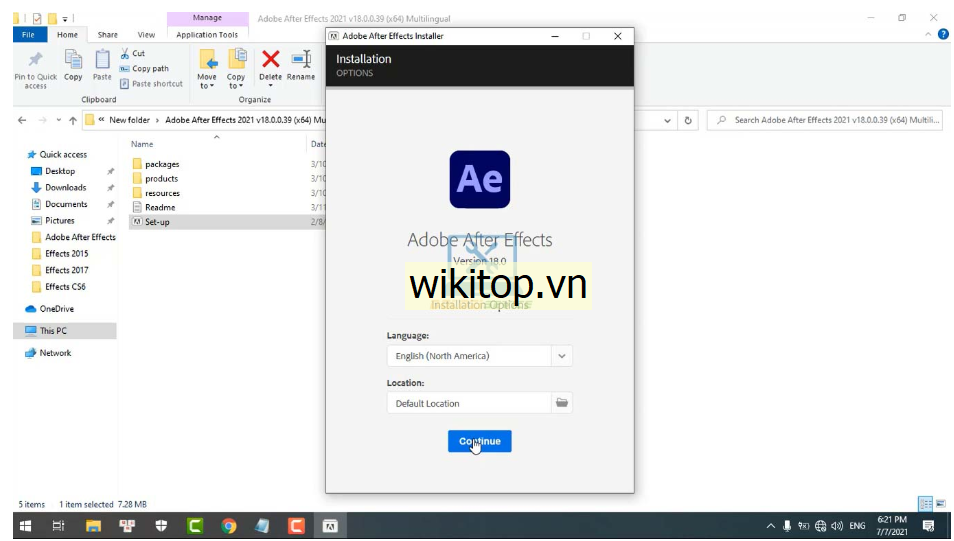Open Downloads in the navigation pane
The width and height of the screenshot is (954, 541).
point(65,187)
